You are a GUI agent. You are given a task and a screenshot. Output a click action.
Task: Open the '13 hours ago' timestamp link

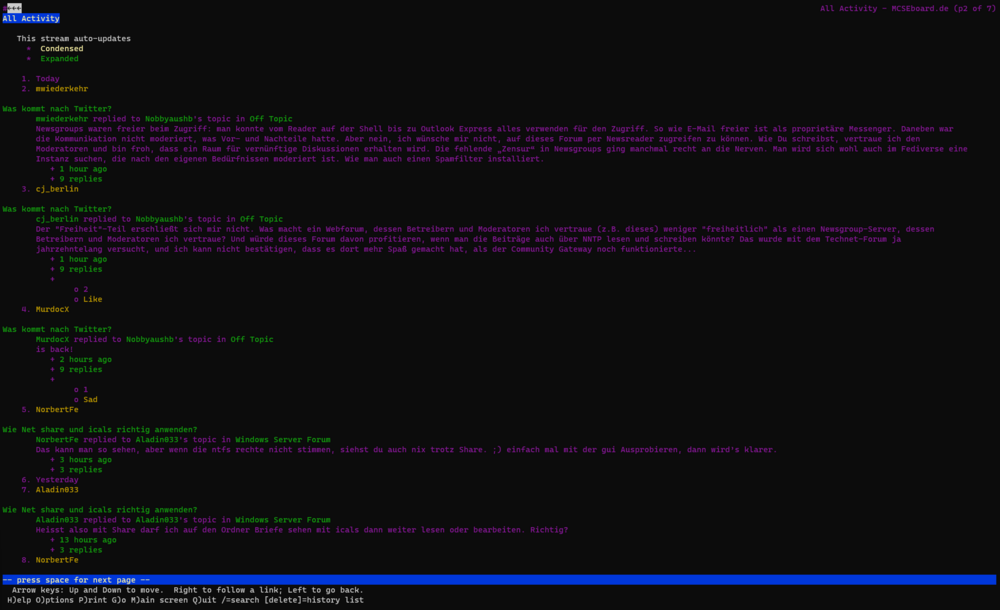[x=88, y=540]
